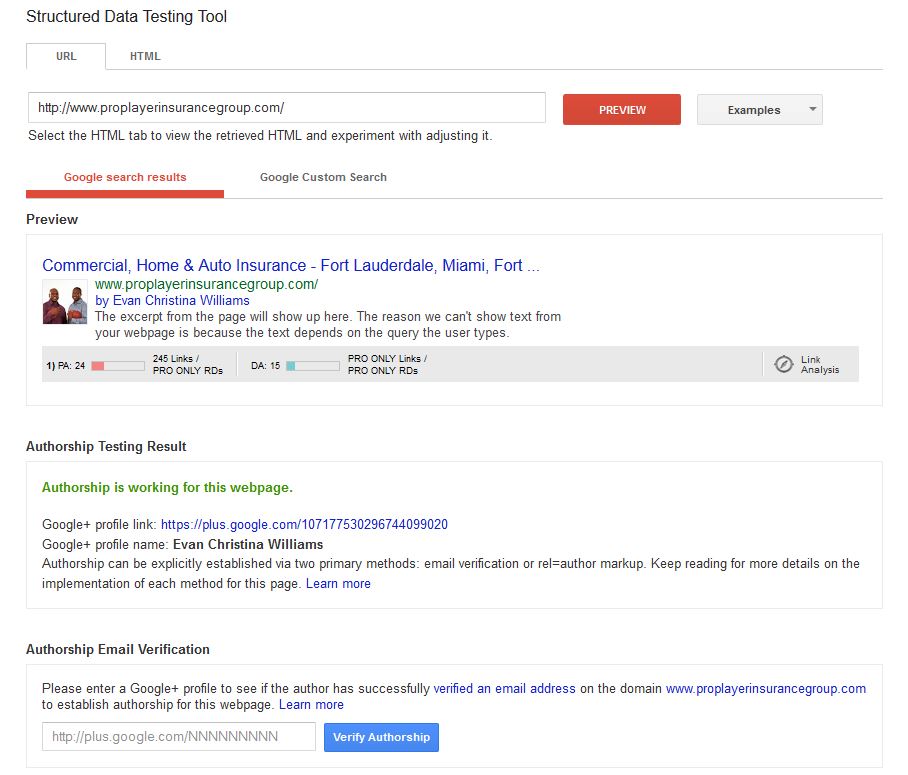Click the by Evan Christina Williams author link

(173, 301)
